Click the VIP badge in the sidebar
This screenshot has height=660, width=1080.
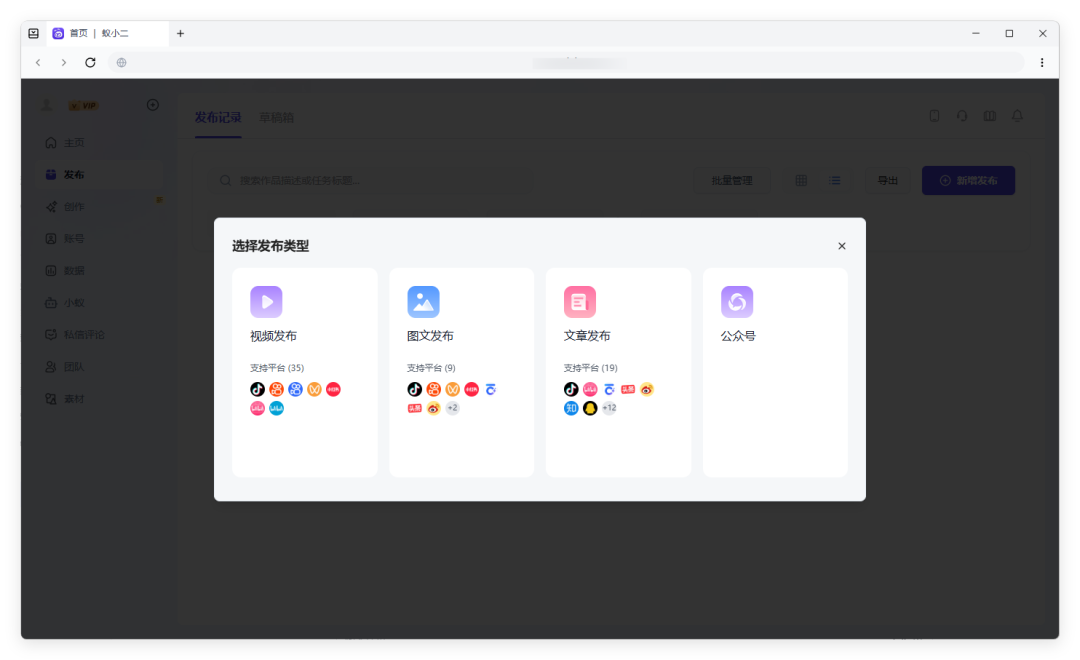(83, 105)
